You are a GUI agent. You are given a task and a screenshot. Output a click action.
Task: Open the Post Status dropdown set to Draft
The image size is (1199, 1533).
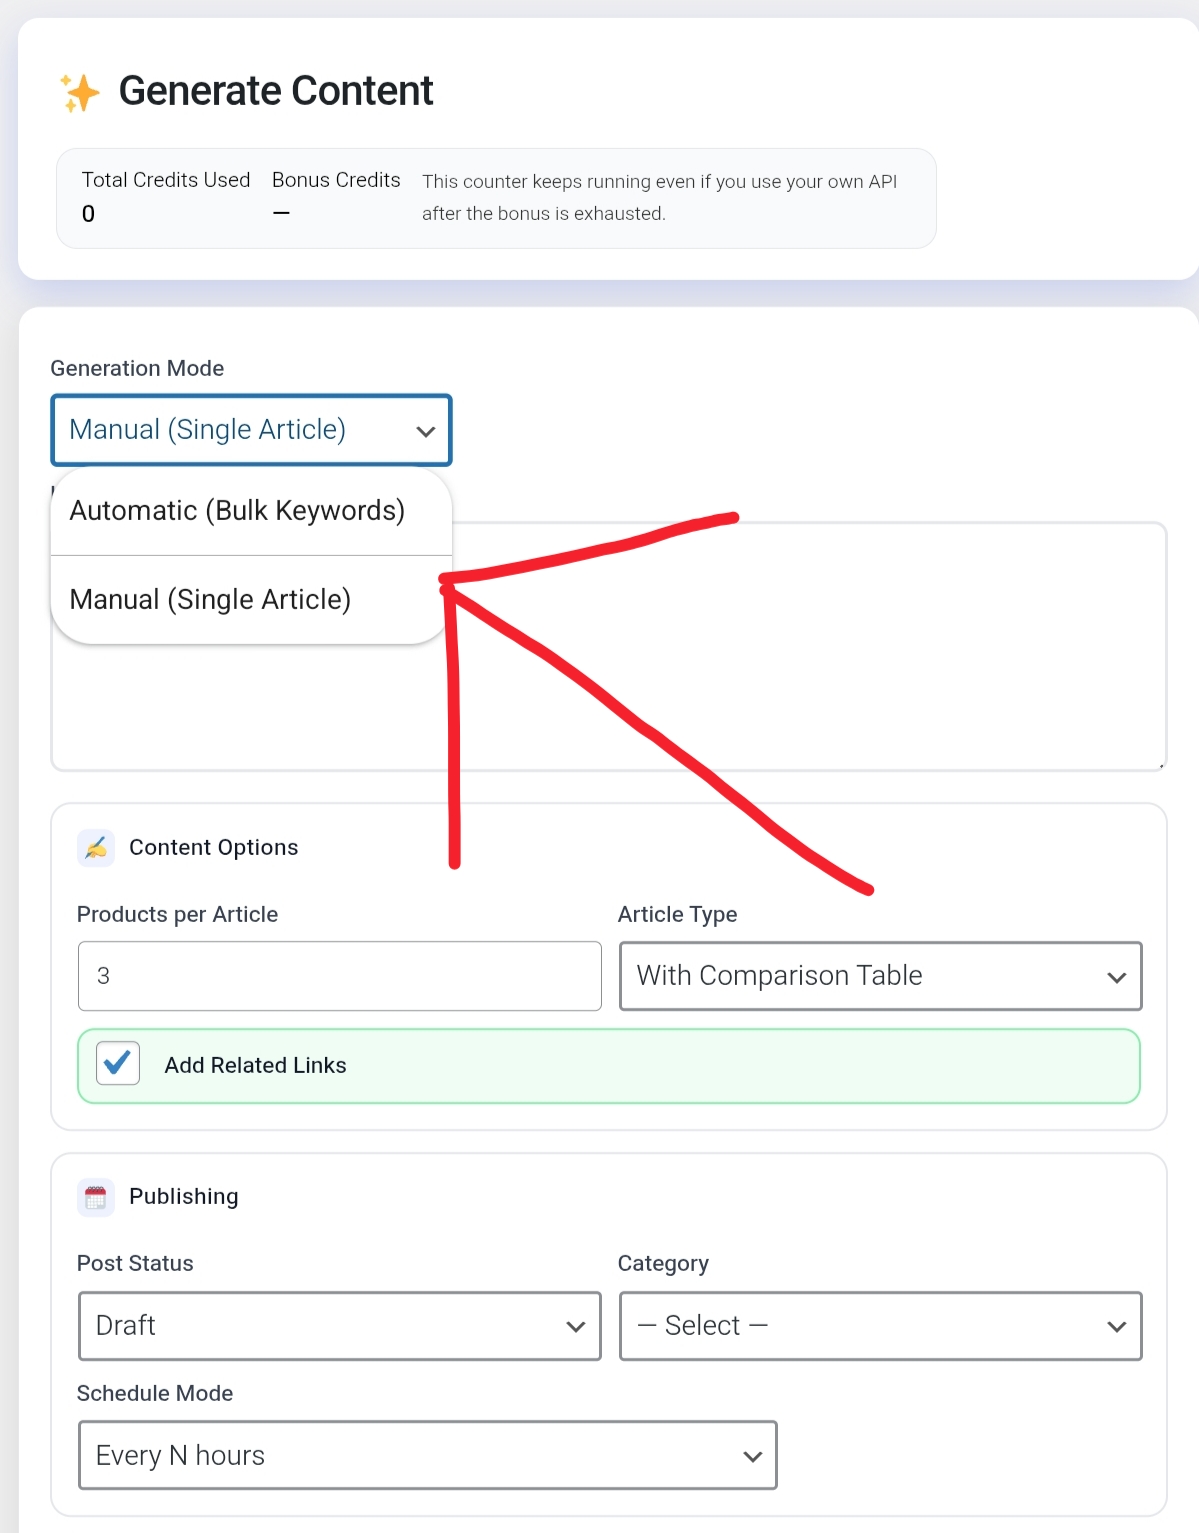[339, 1327]
